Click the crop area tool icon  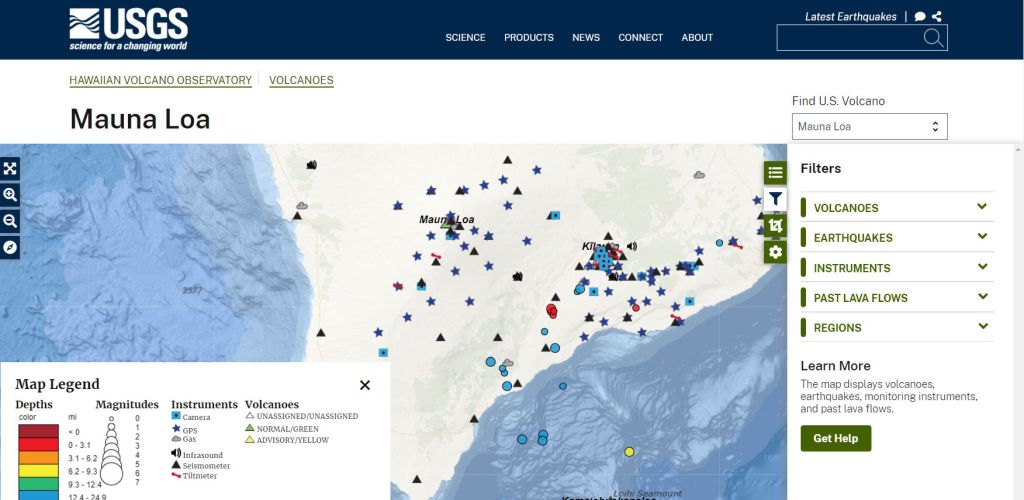776,225
